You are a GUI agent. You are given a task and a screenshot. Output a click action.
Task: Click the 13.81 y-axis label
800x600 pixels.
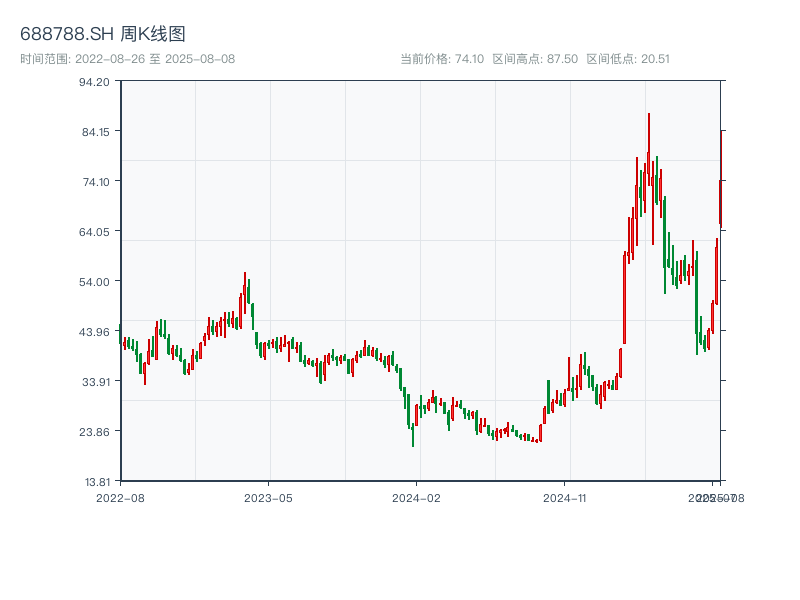(94, 481)
